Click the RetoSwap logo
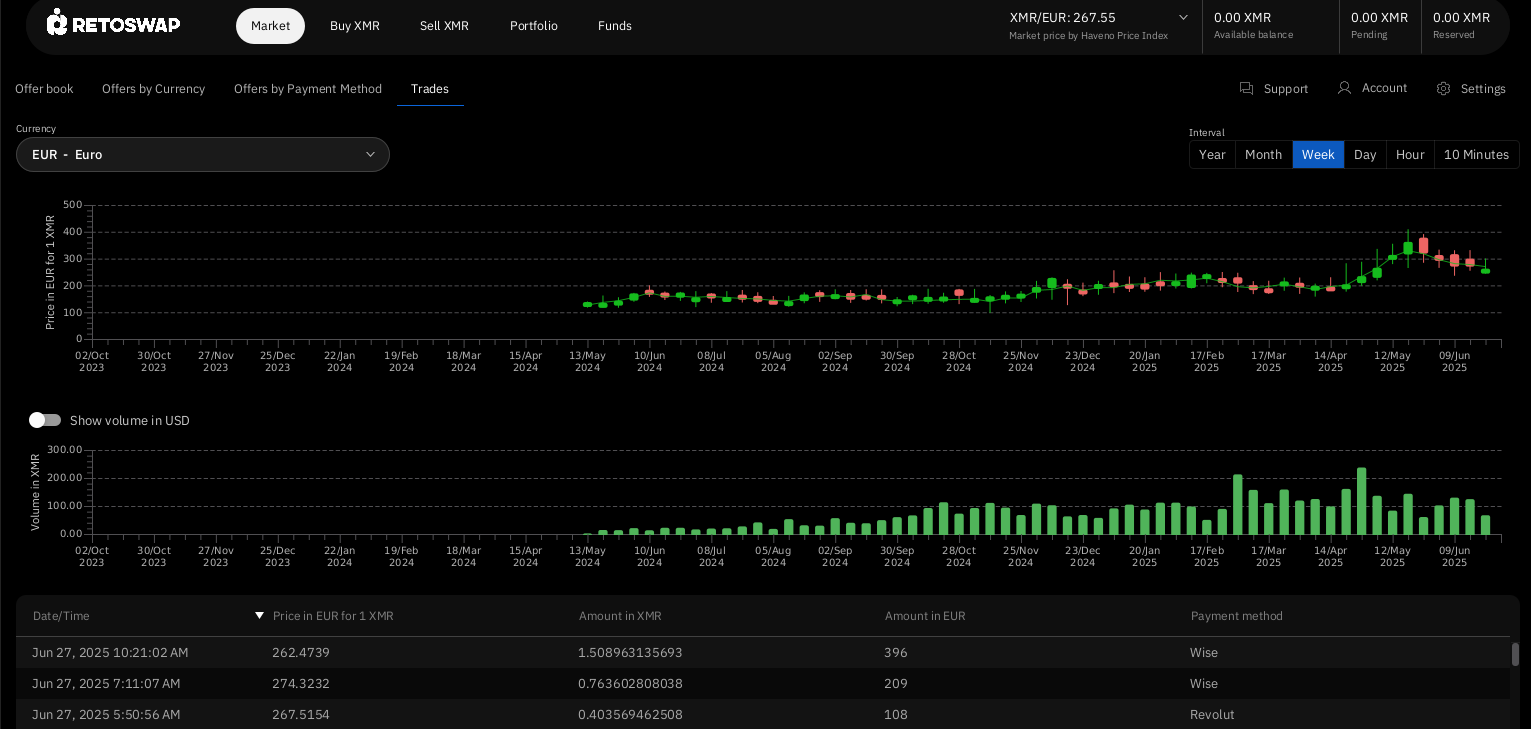The height and width of the screenshot is (729, 1531). click(113, 22)
